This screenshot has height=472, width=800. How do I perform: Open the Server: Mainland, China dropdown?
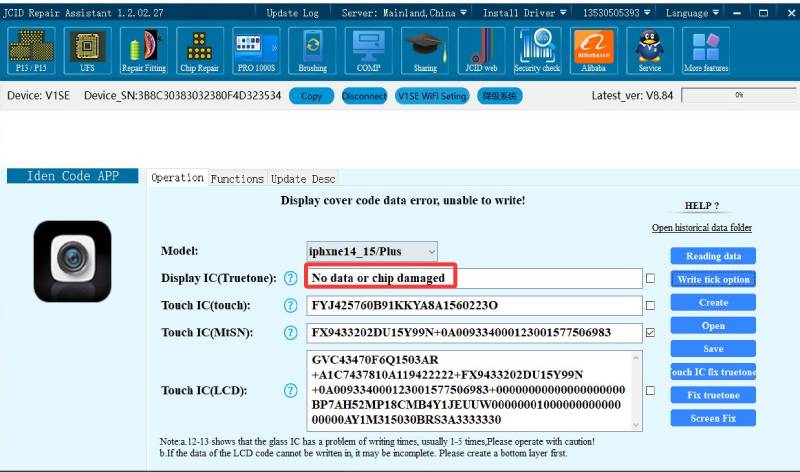coord(404,13)
